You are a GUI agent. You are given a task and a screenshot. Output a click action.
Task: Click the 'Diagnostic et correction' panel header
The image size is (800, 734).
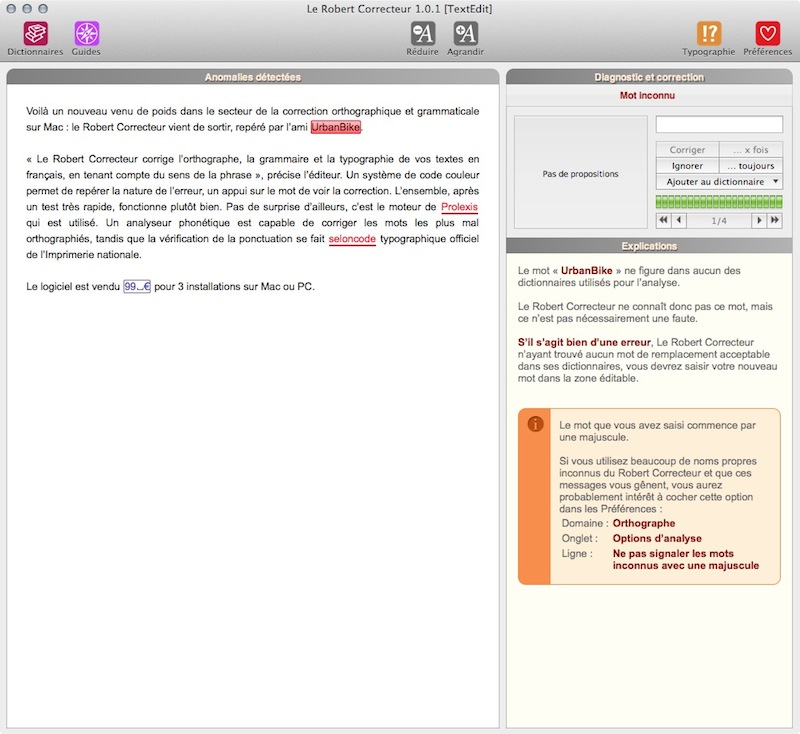click(x=649, y=77)
